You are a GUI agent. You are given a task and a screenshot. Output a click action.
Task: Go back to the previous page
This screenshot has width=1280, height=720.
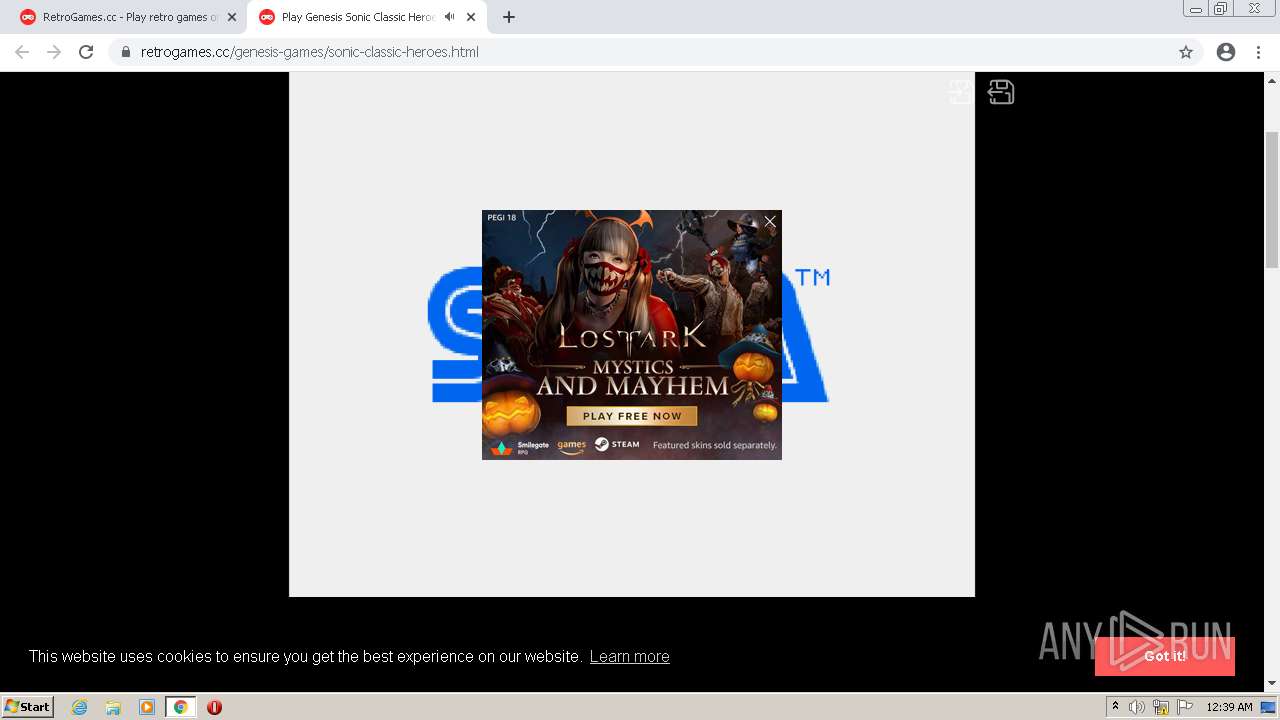point(22,52)
